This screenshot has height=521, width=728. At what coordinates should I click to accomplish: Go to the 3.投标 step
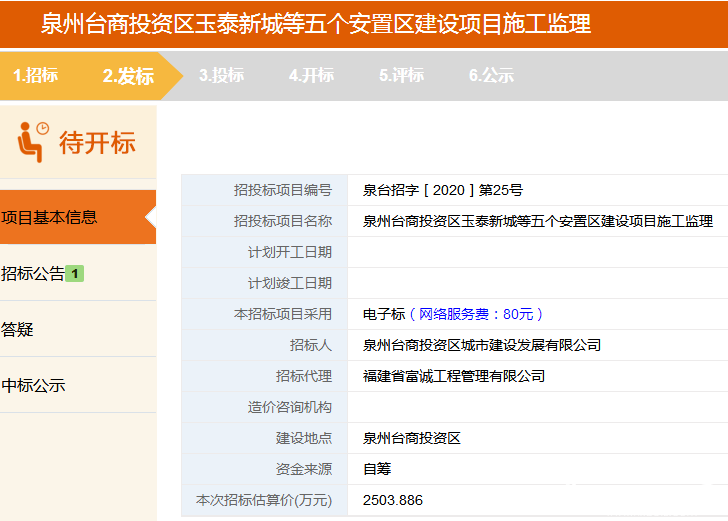221,75
